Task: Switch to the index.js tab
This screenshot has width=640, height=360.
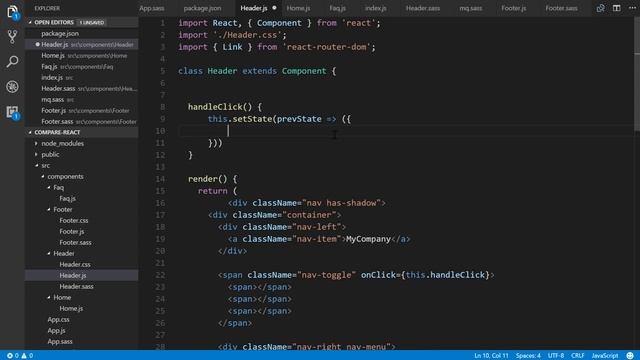Action: [x=376, y=8]
